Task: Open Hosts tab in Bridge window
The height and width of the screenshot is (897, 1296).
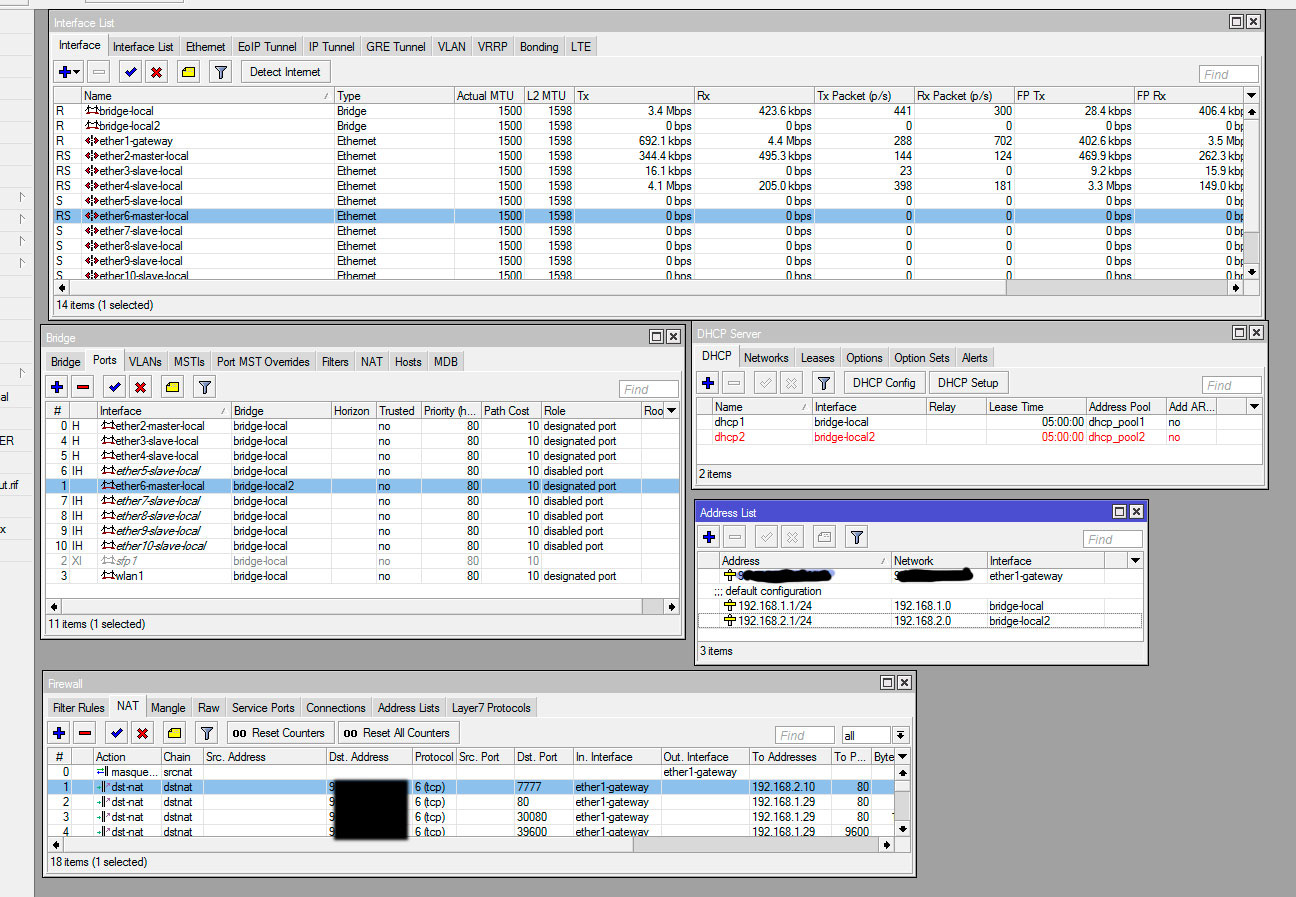Action: pyautogui.click(x=408, y=361)
